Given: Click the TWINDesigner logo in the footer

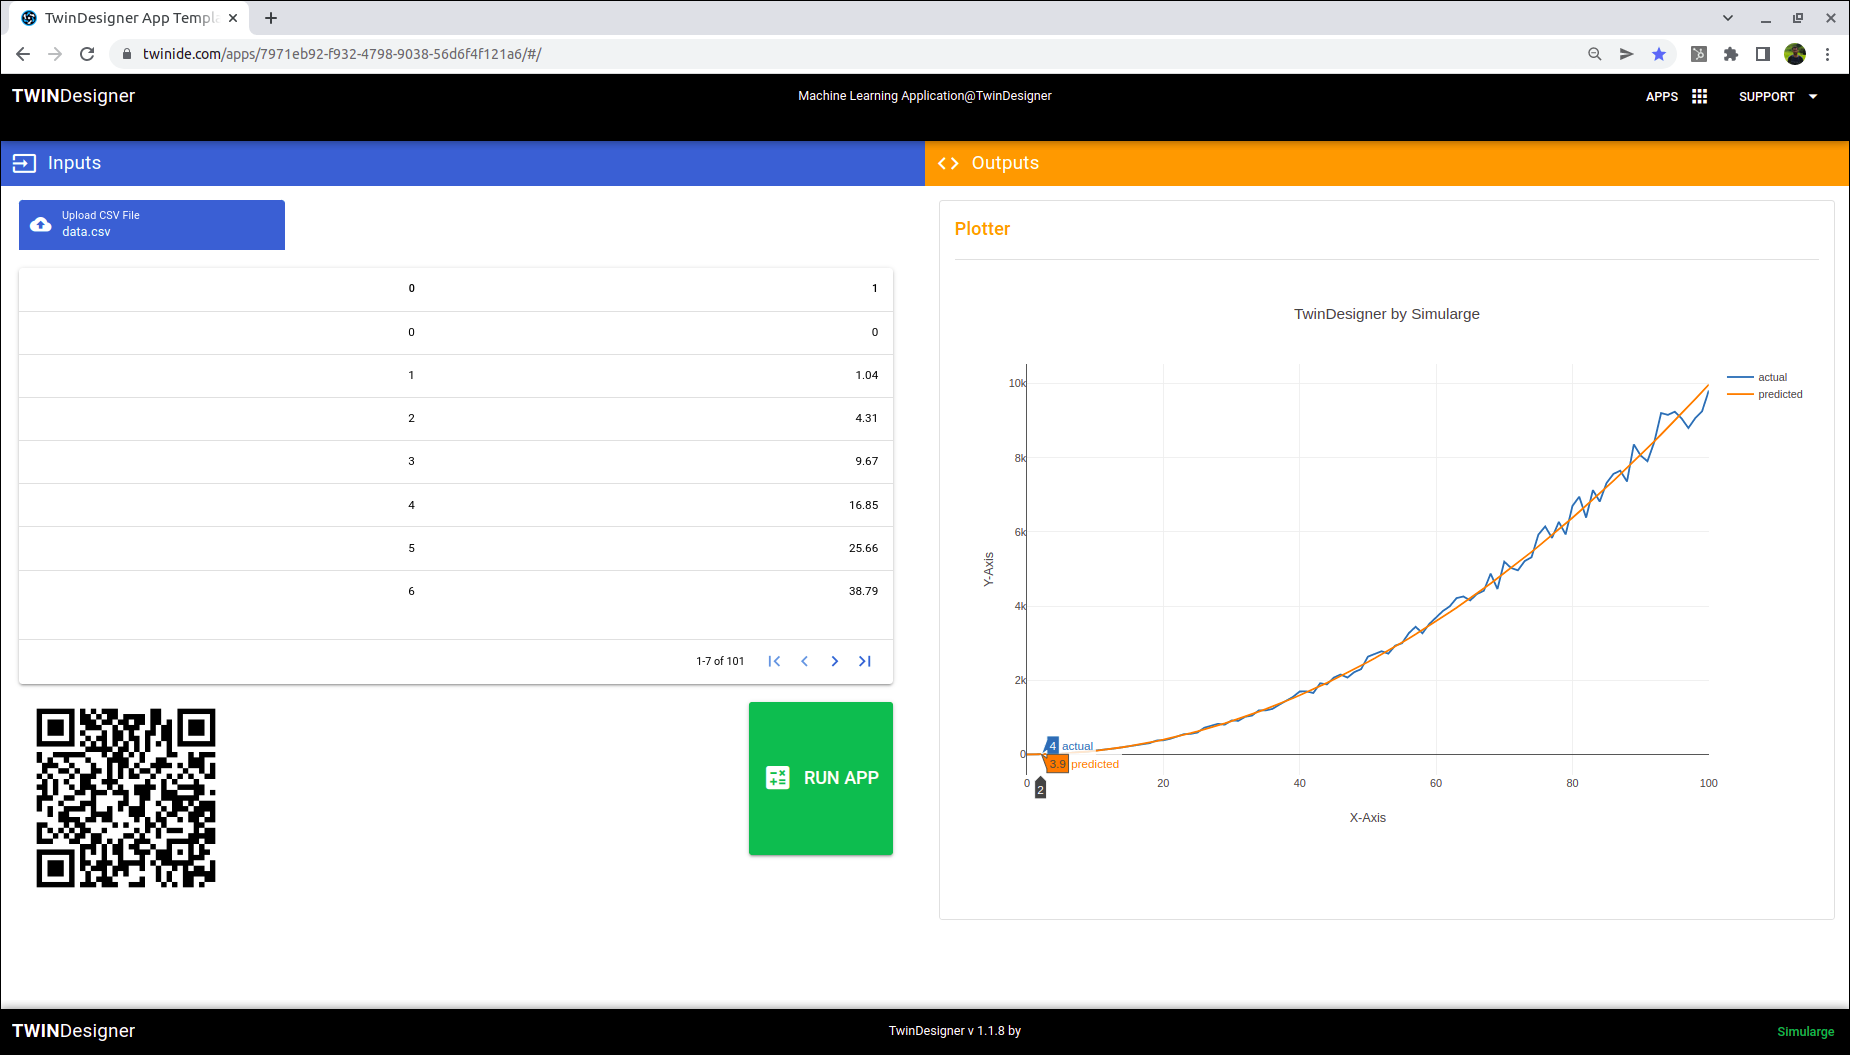Looking at the screenshot, I should 73,1031.
